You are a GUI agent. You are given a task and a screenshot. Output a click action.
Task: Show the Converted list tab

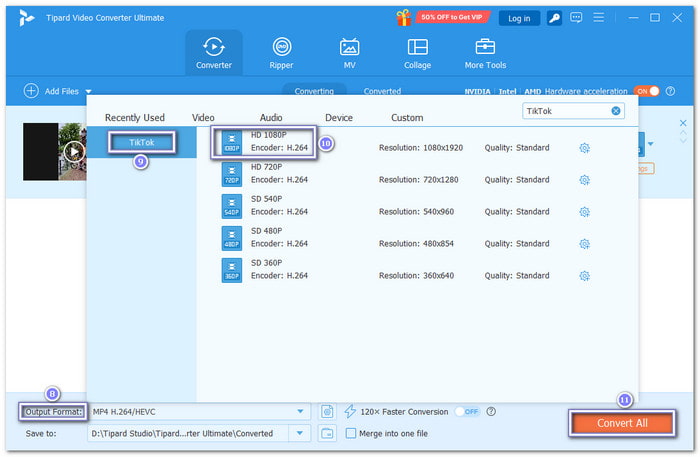(382, 91)
